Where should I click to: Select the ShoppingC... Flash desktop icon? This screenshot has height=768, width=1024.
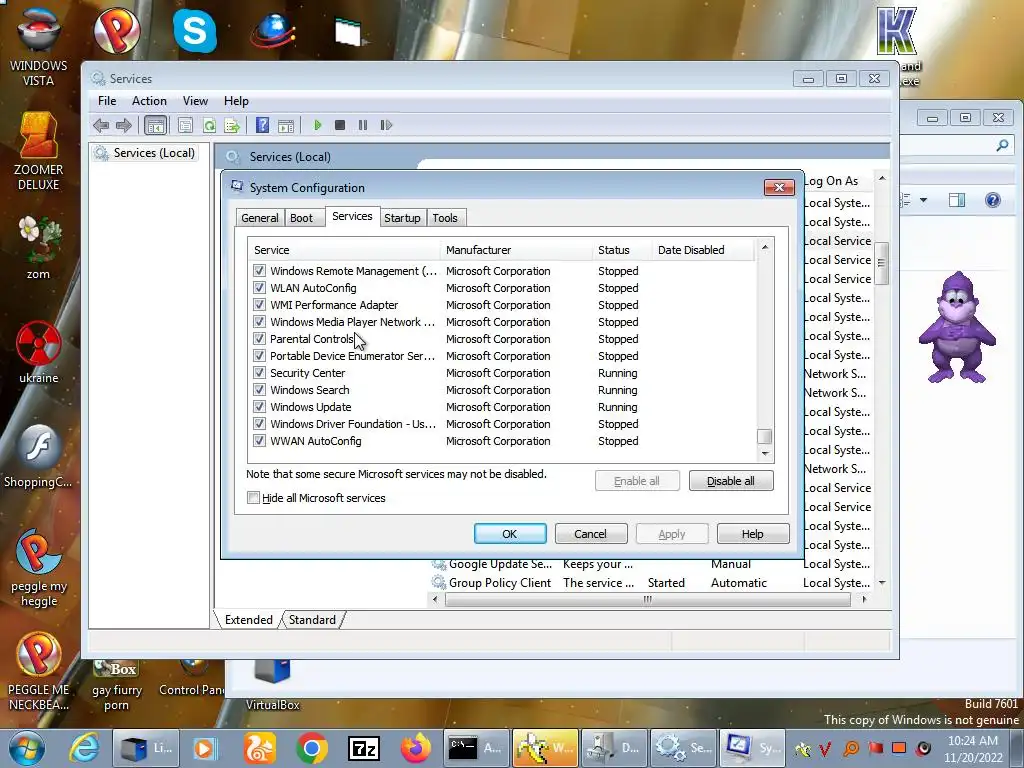(x=38, y=457)
